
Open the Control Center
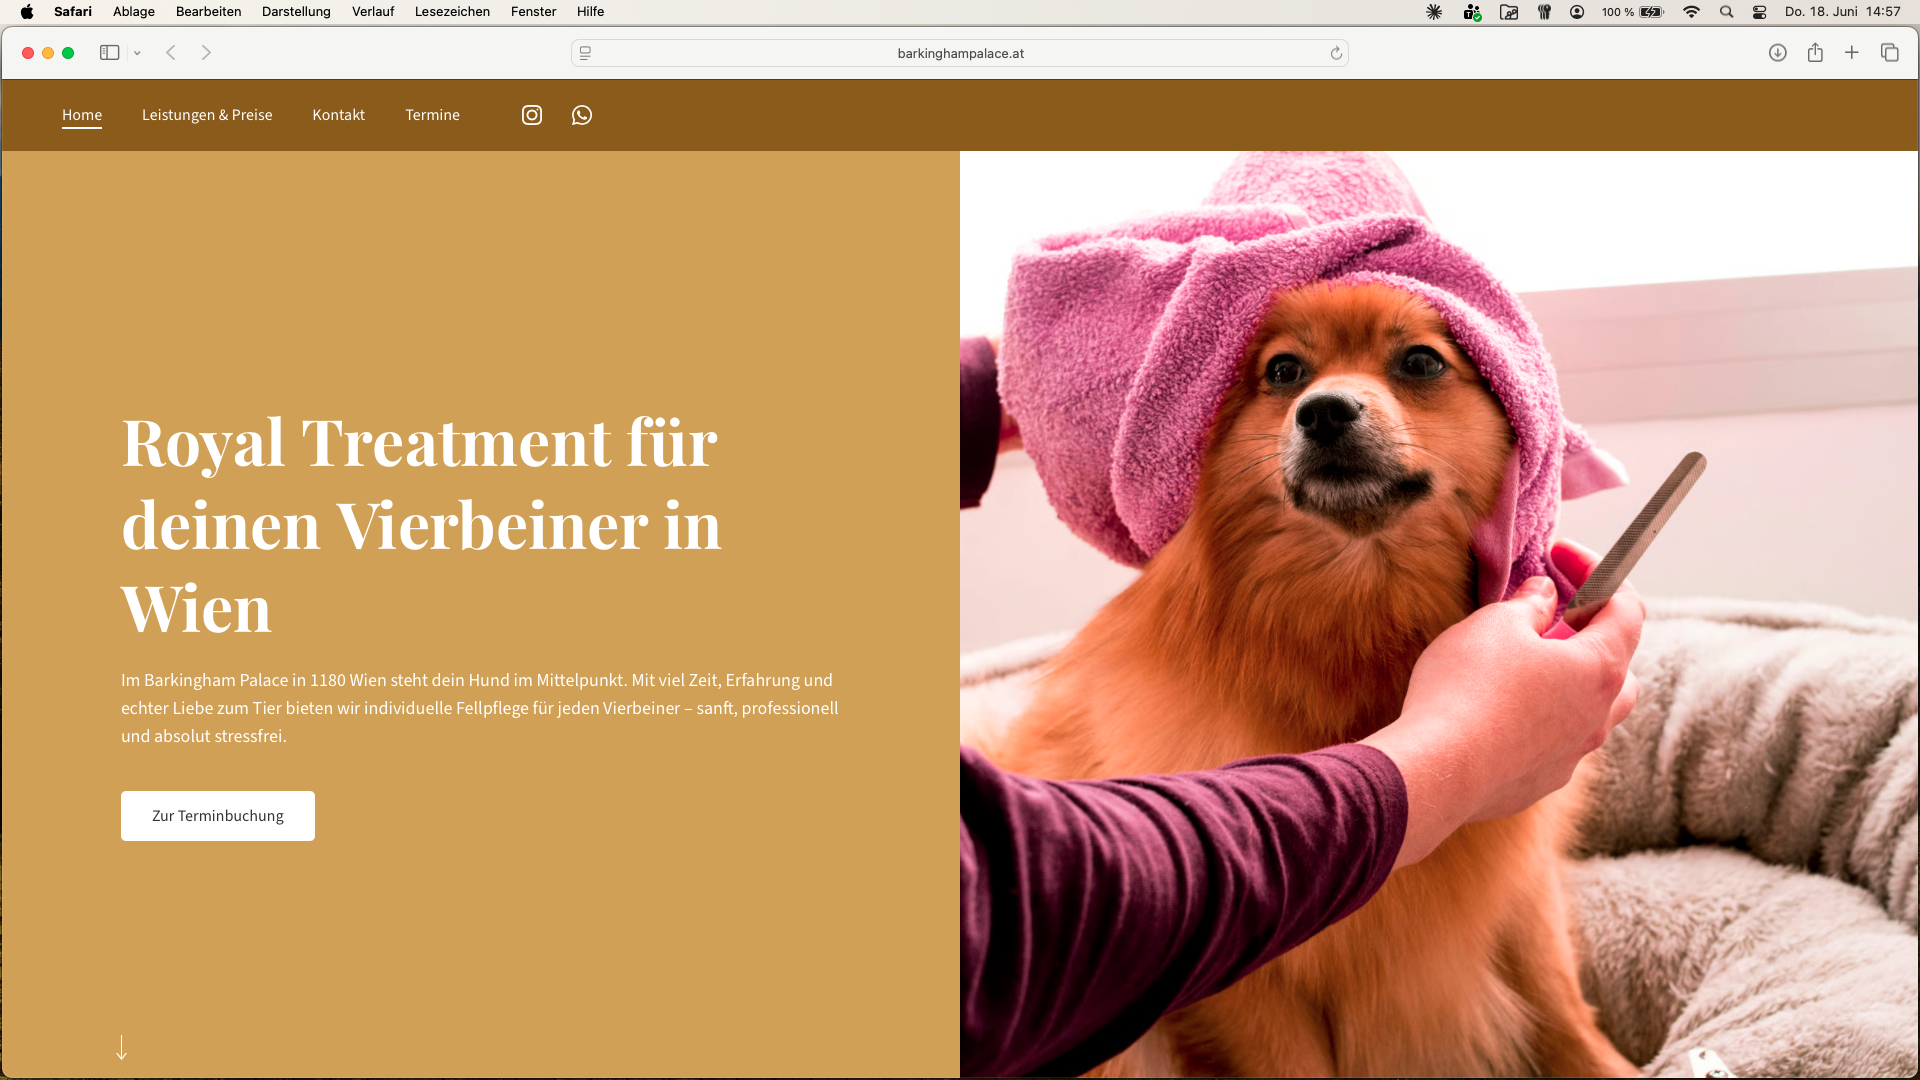[x=1760, y=12]
